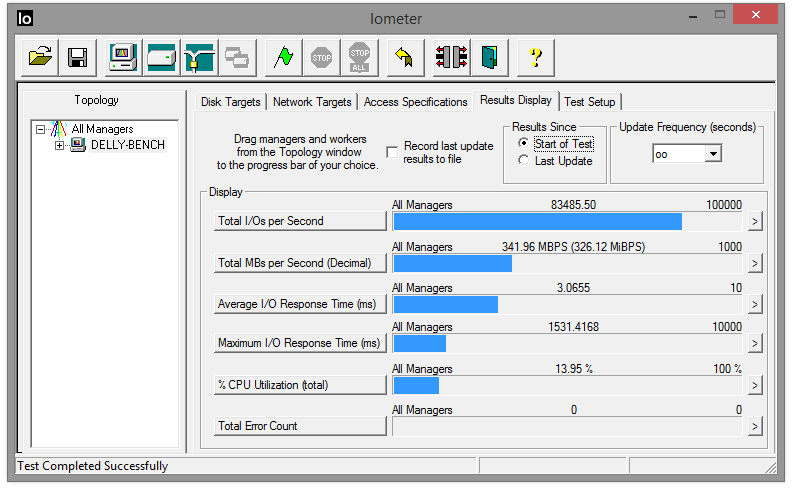This screenshot has height=491, width=792.
Task: Start a new manager
Action: 123,58
